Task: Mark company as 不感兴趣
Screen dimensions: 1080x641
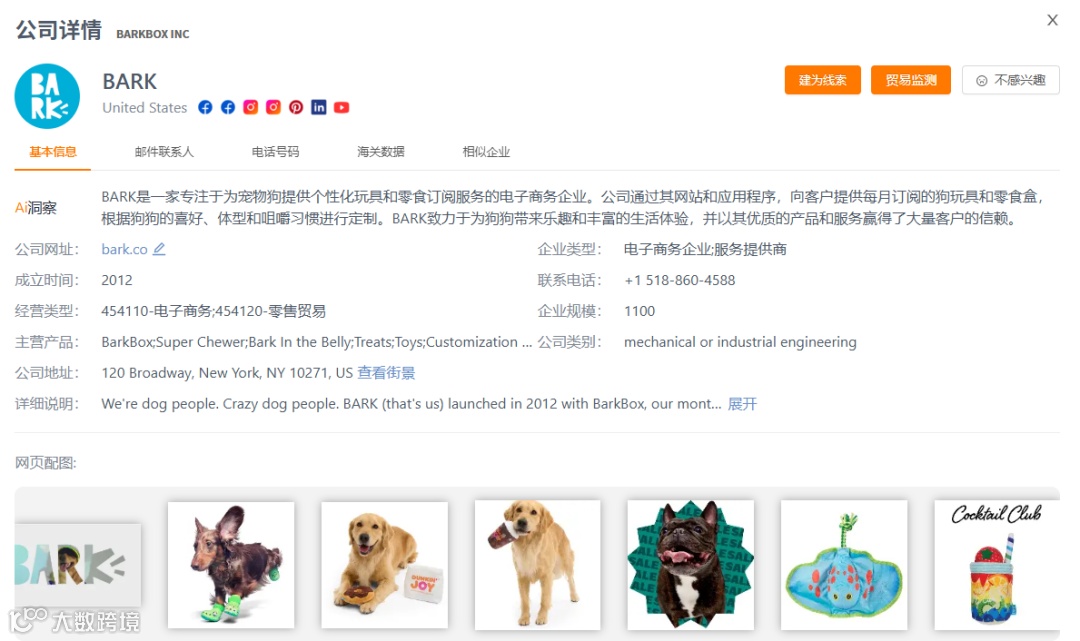Action: [1010, 80]
